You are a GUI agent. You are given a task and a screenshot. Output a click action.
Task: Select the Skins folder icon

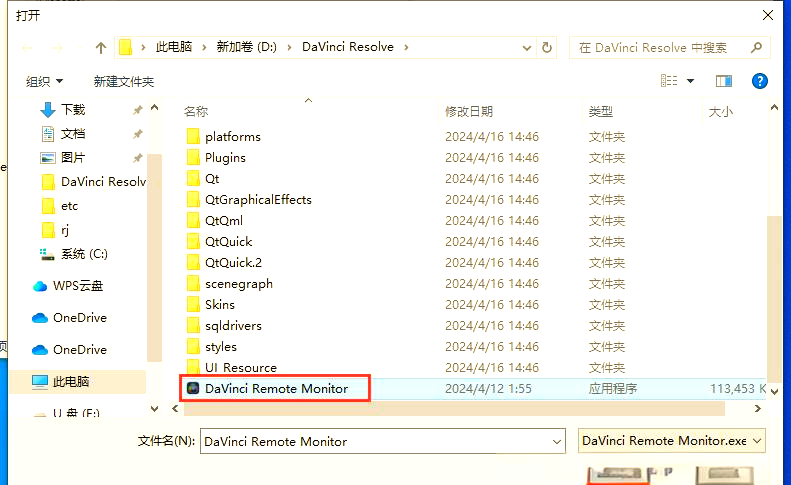[x=193, y=304]
